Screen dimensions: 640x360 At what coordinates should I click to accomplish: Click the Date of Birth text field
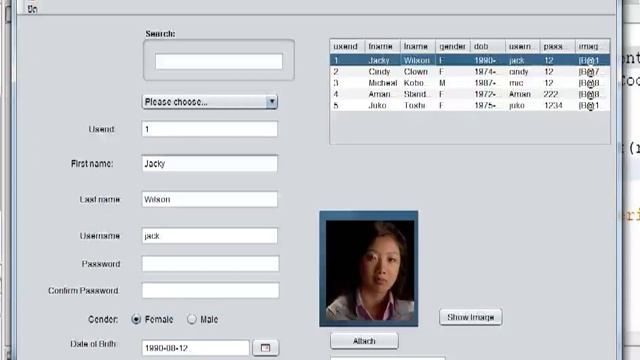click(x=196, y=348)
